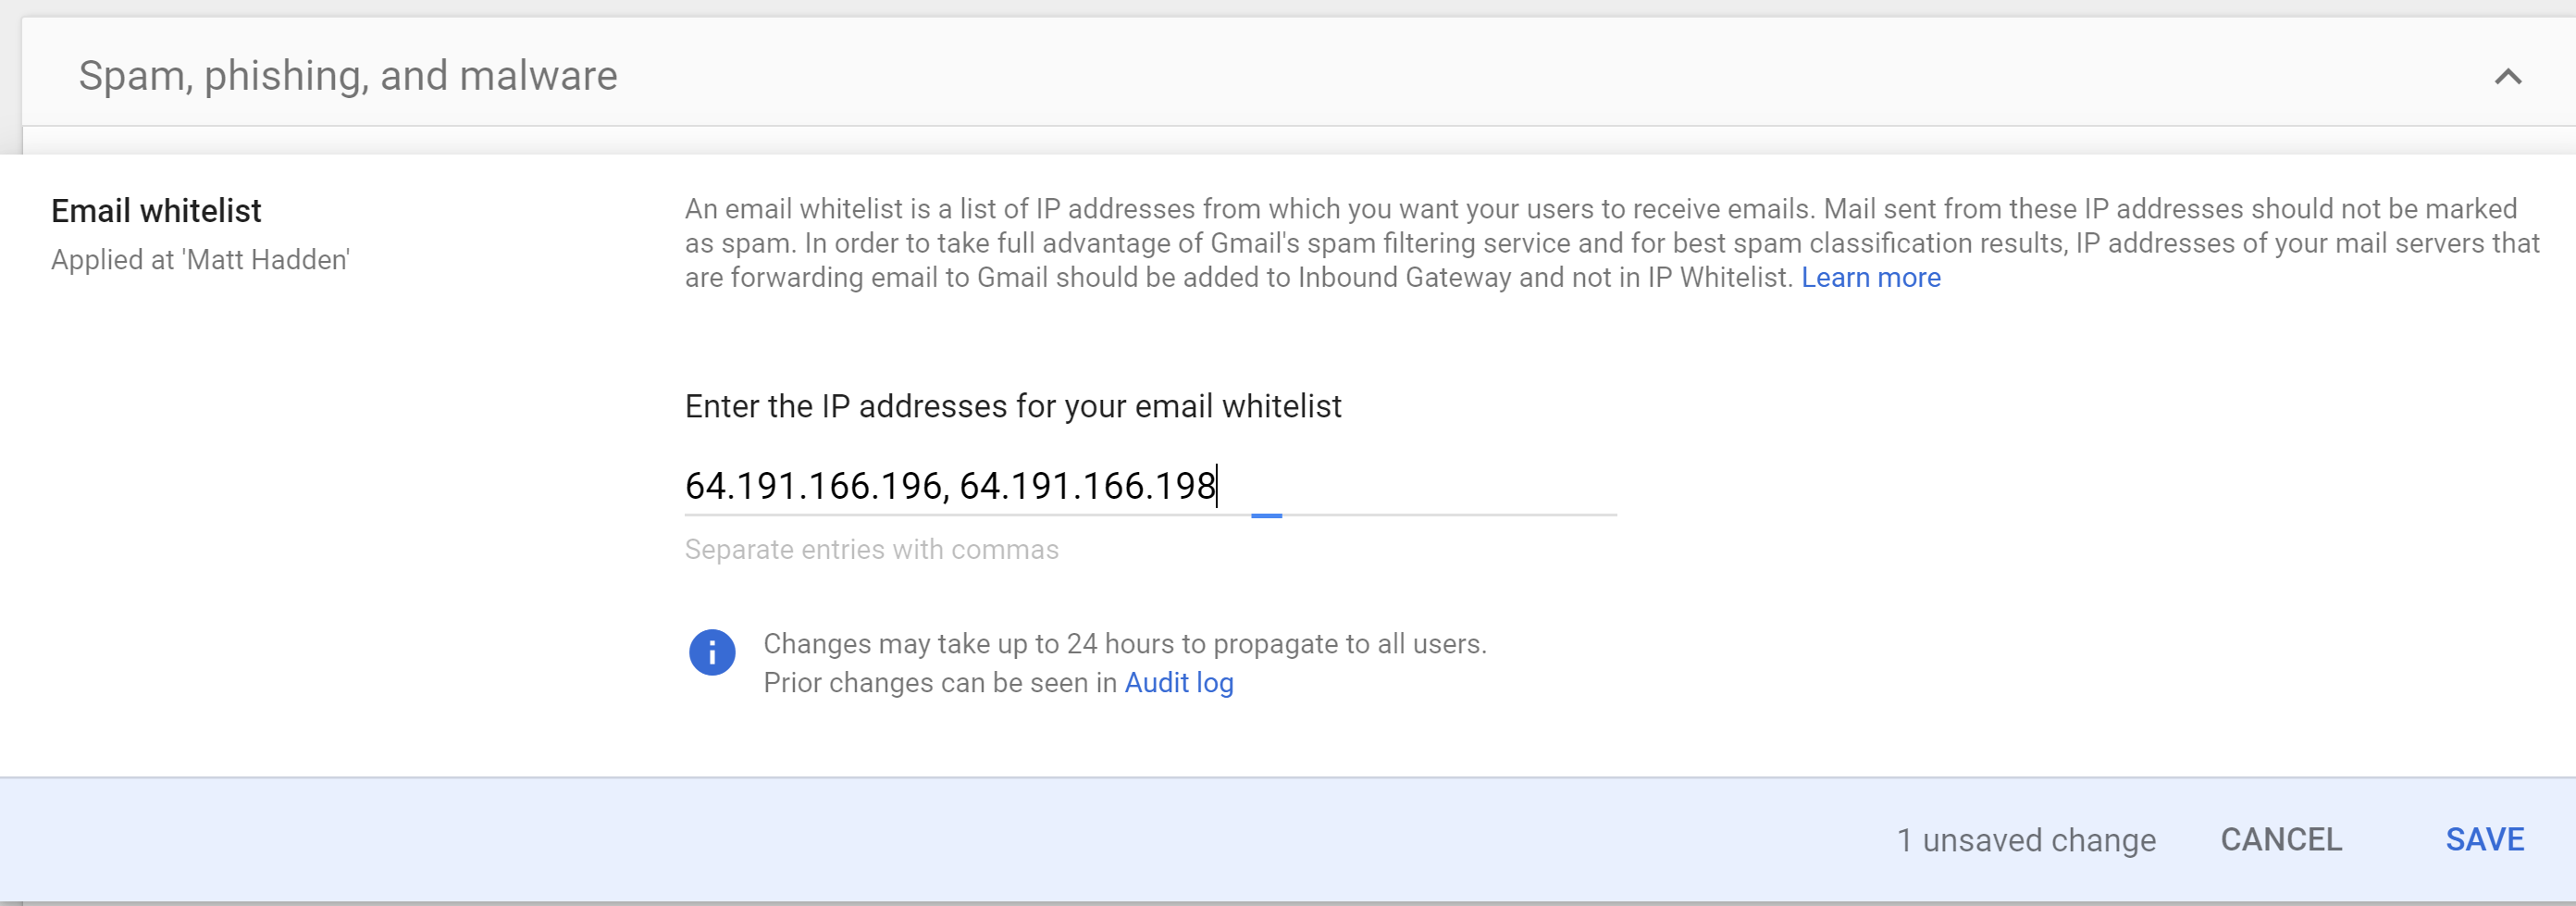Screen dimensions: 2576x906
Task: Click the blue info icon
Action: 712,653
